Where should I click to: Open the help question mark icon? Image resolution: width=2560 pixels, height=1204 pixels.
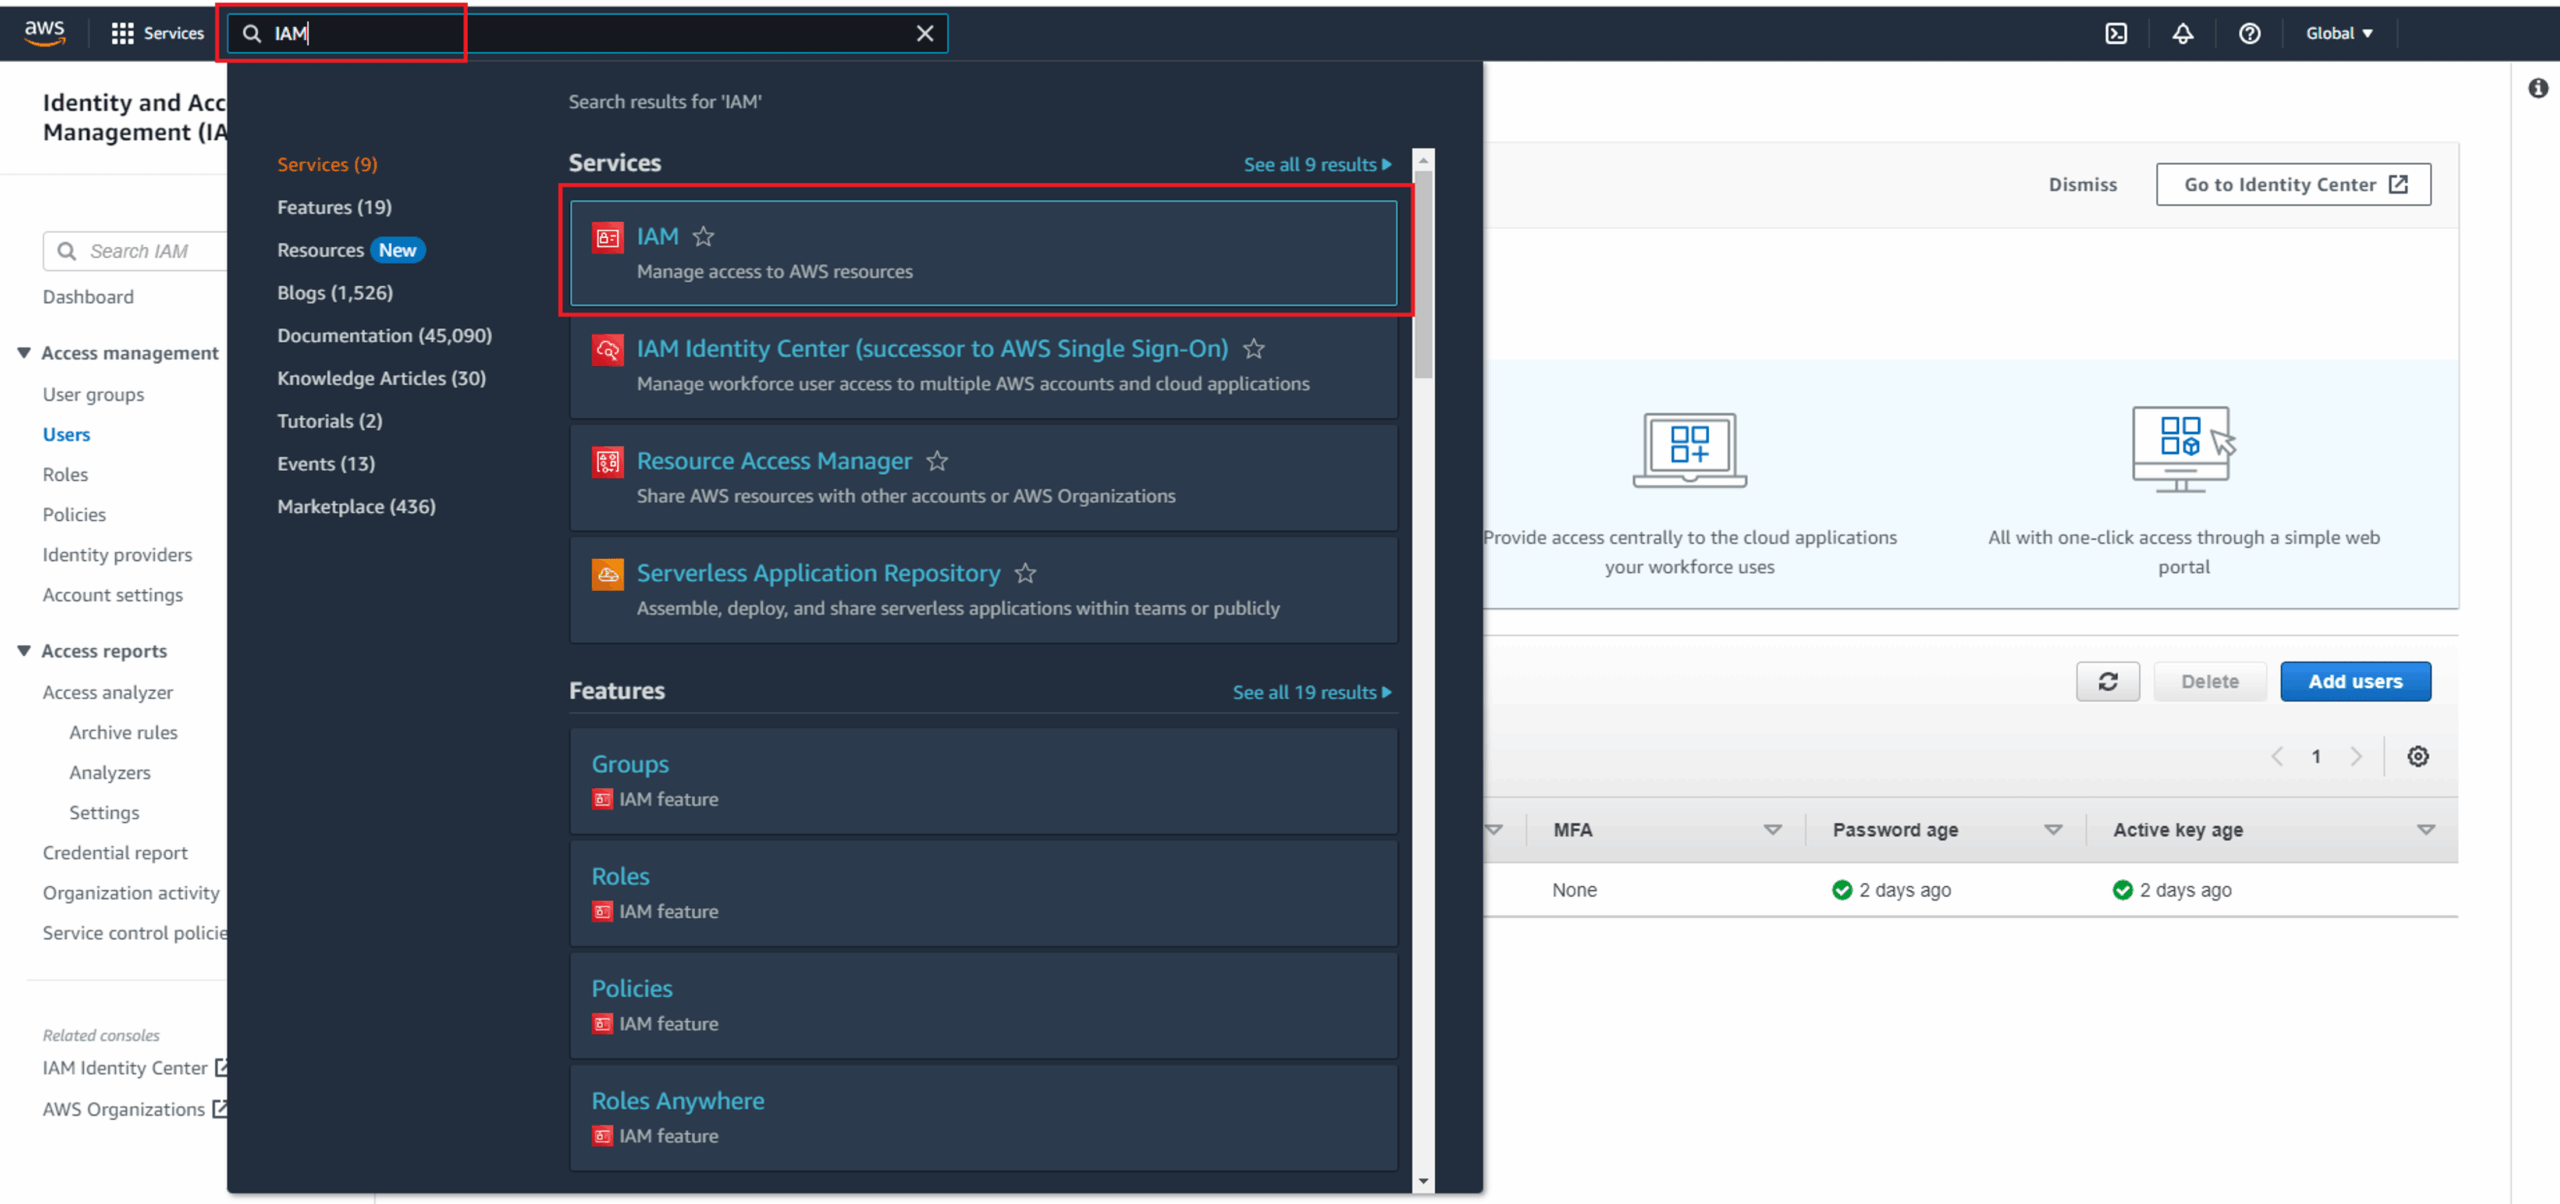pyautogui.click(x=2249, y=33)
